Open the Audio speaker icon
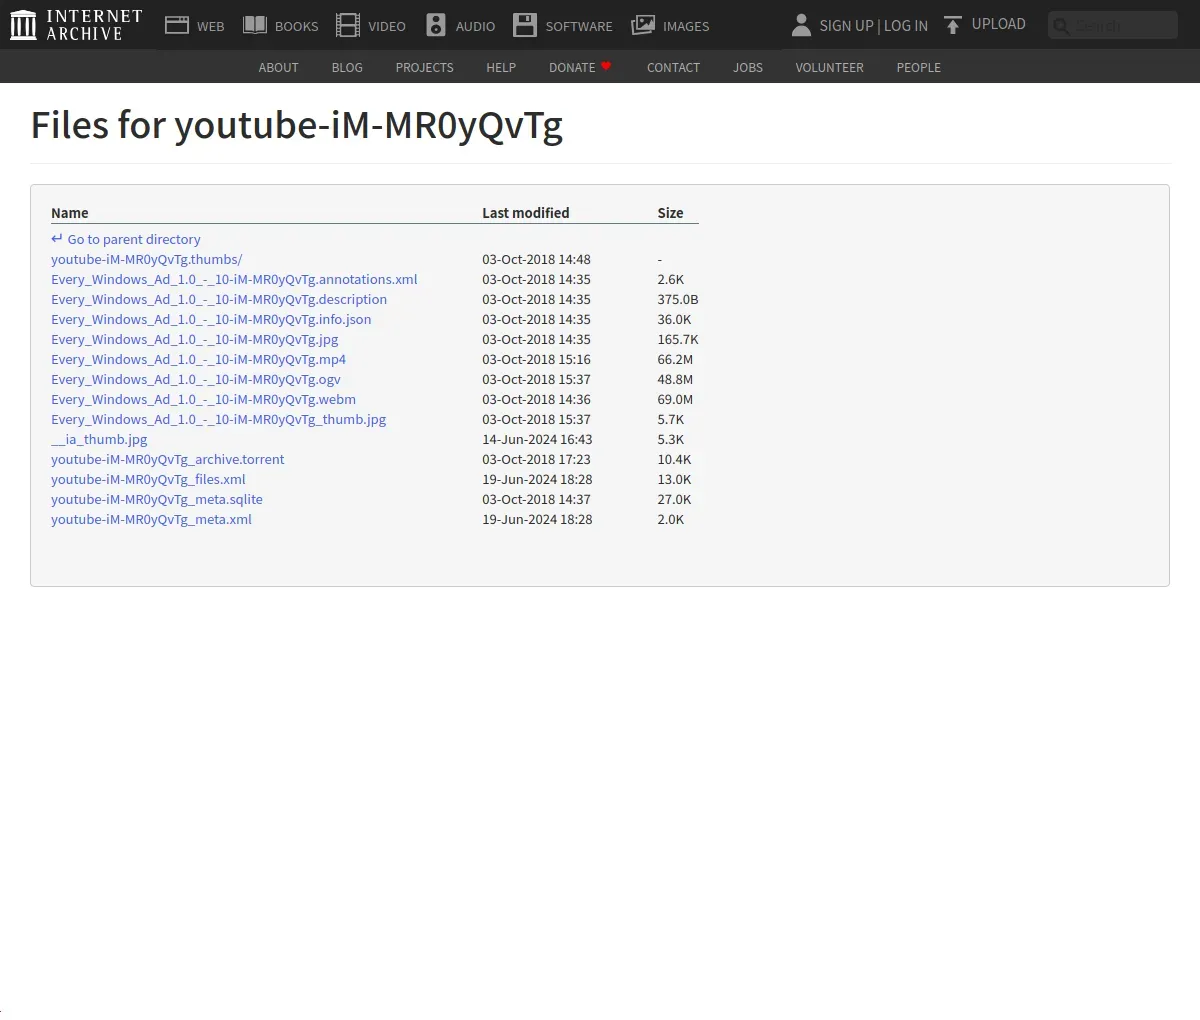The height and width of the screenshot is (1020, 1200). pos(436,25)
